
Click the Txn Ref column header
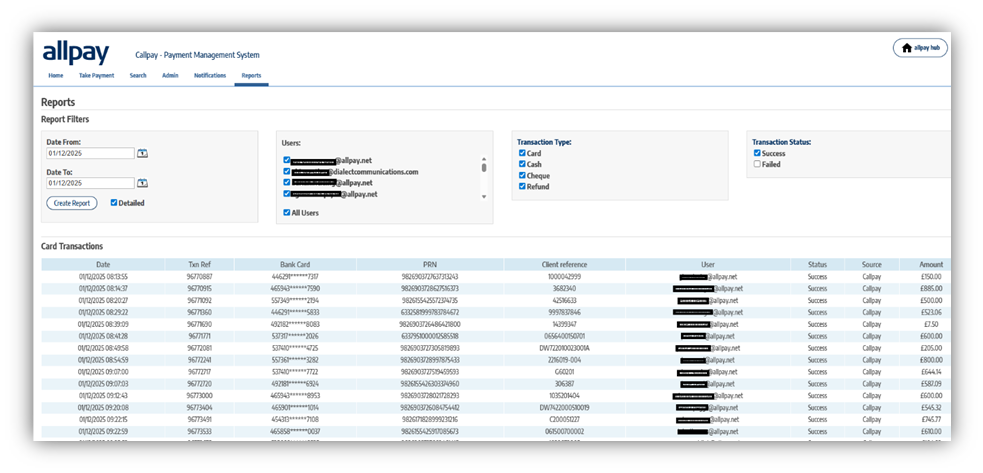(x=199, y=265)
